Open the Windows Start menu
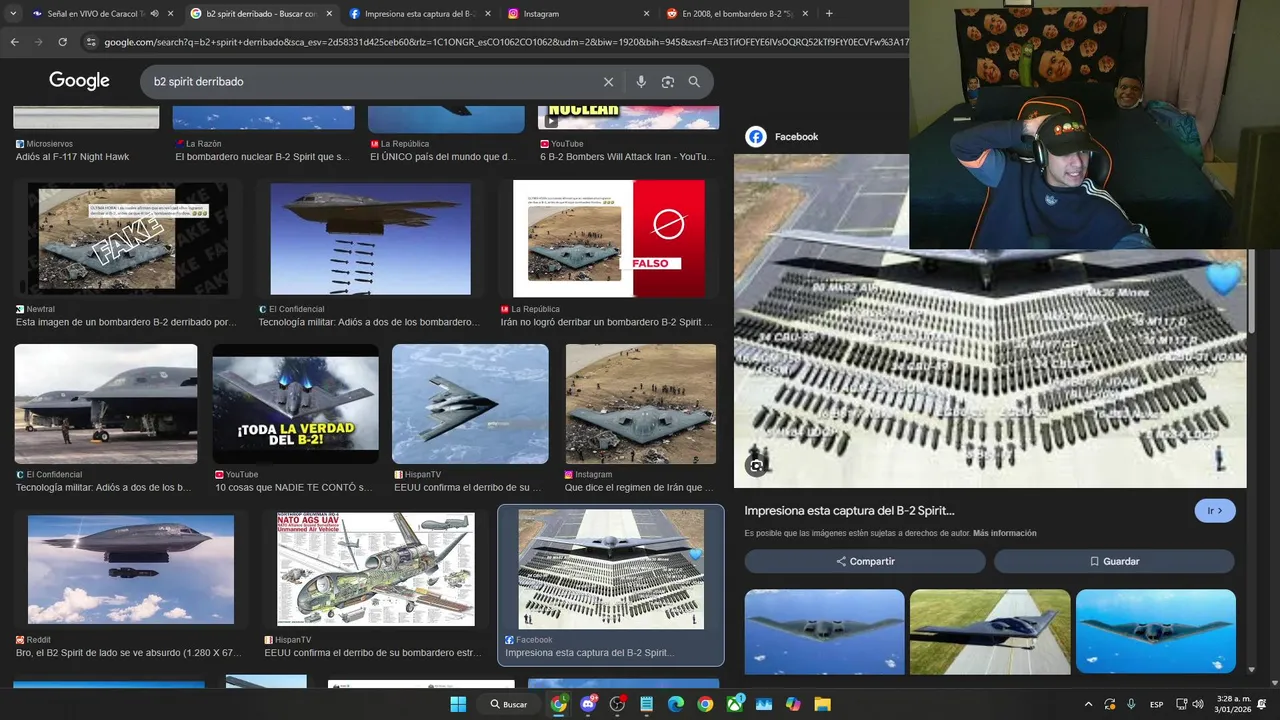Screen dimensions: 1280x720 [458, 704]
